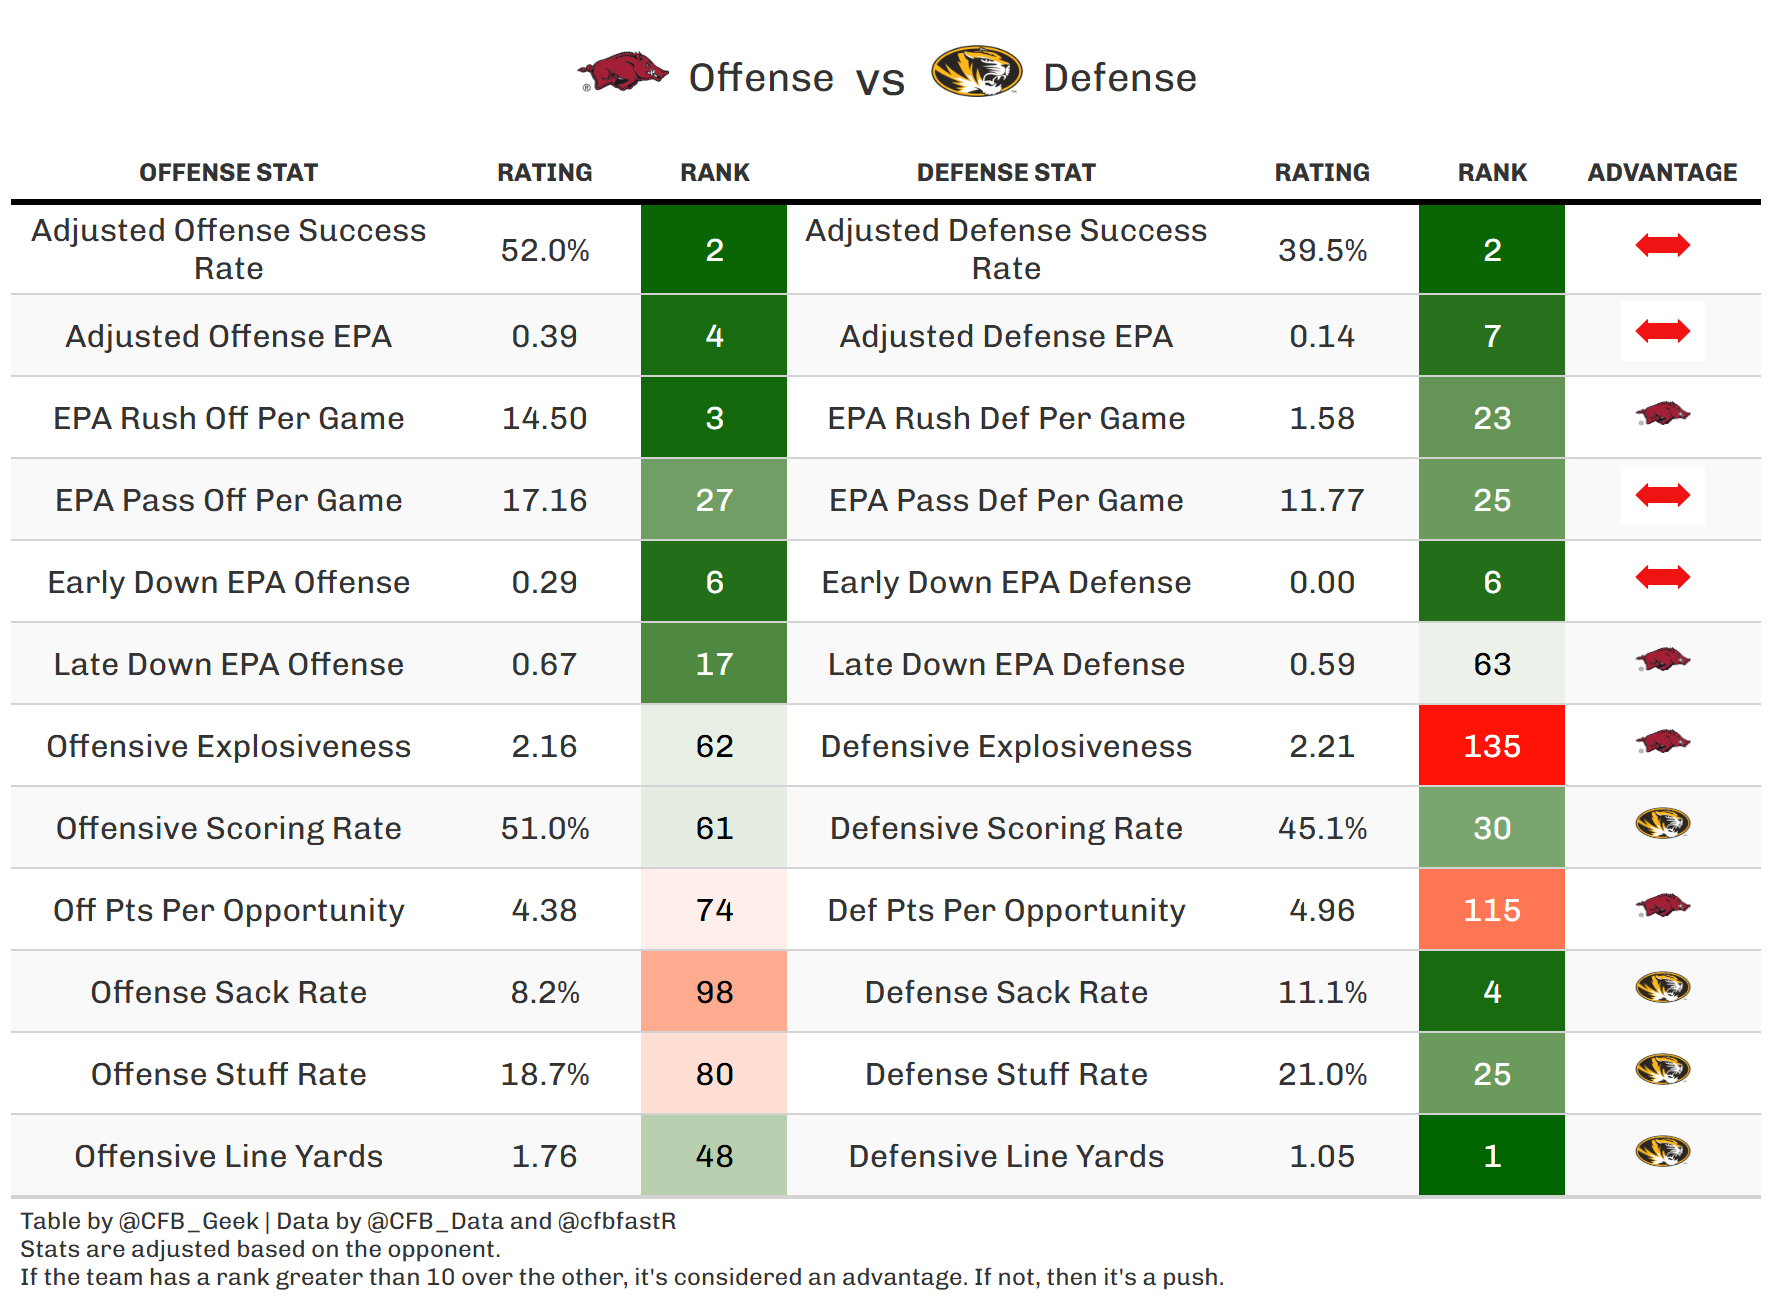Click the Missouri Tigers logo in the title
Screen dimensions: 1770x1312
click(976, 72)
